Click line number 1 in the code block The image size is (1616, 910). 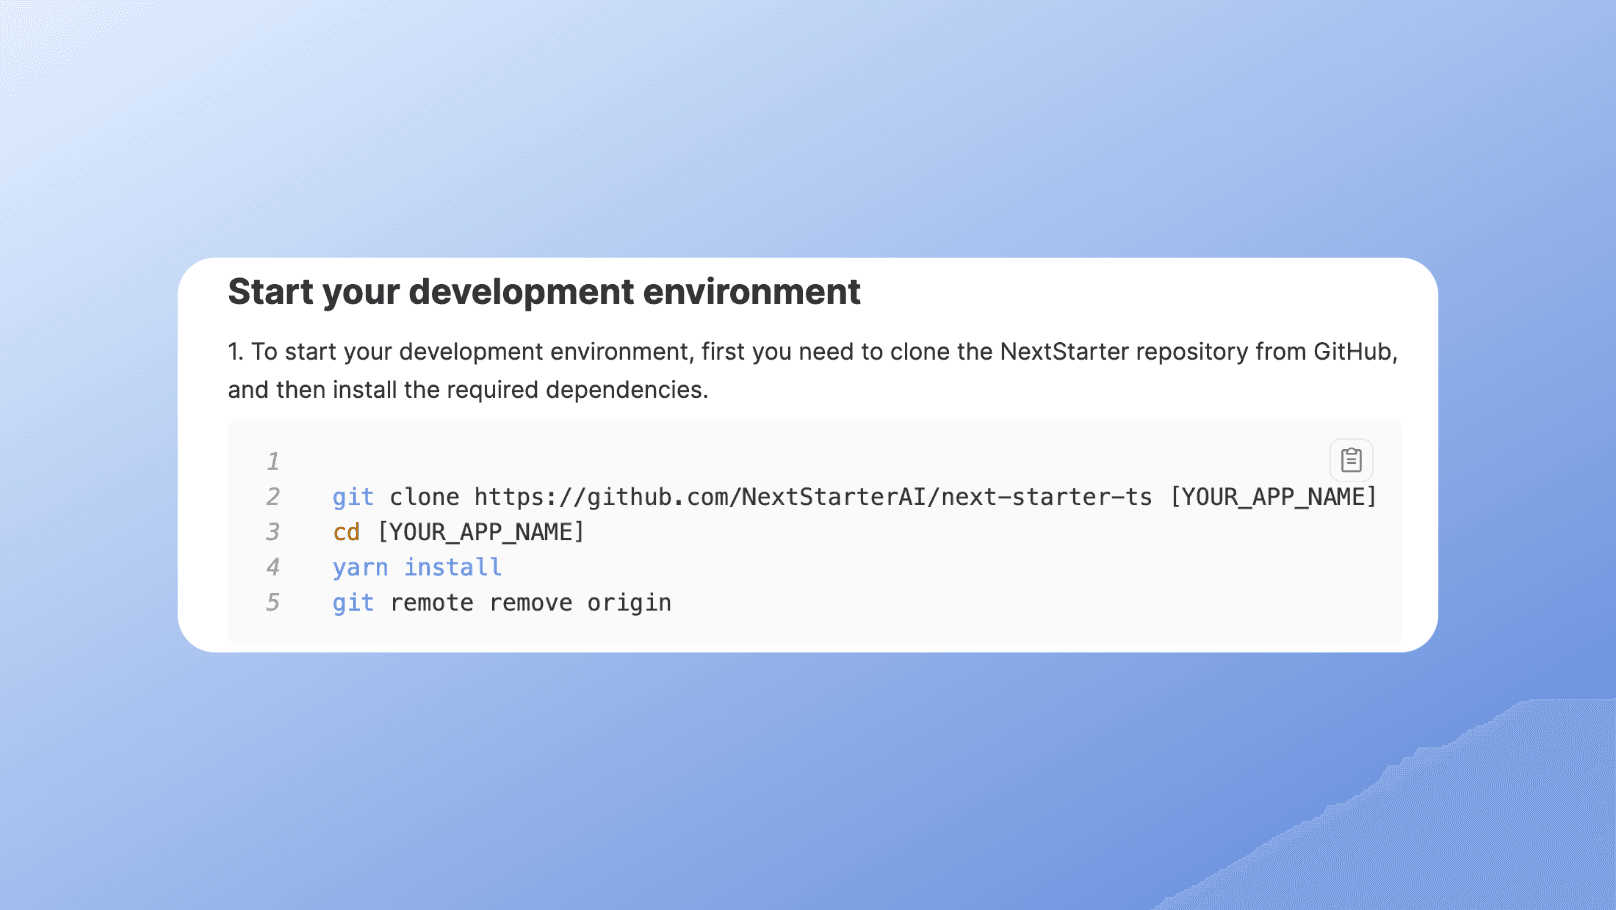click(273, 461)
